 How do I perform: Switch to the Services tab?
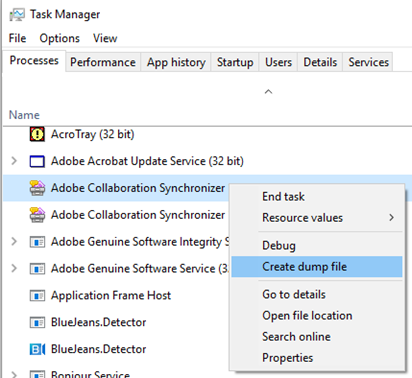pos(369,62)
